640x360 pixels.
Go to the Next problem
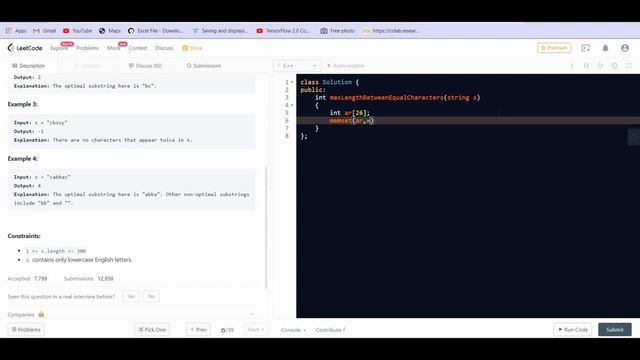point(256,329)
